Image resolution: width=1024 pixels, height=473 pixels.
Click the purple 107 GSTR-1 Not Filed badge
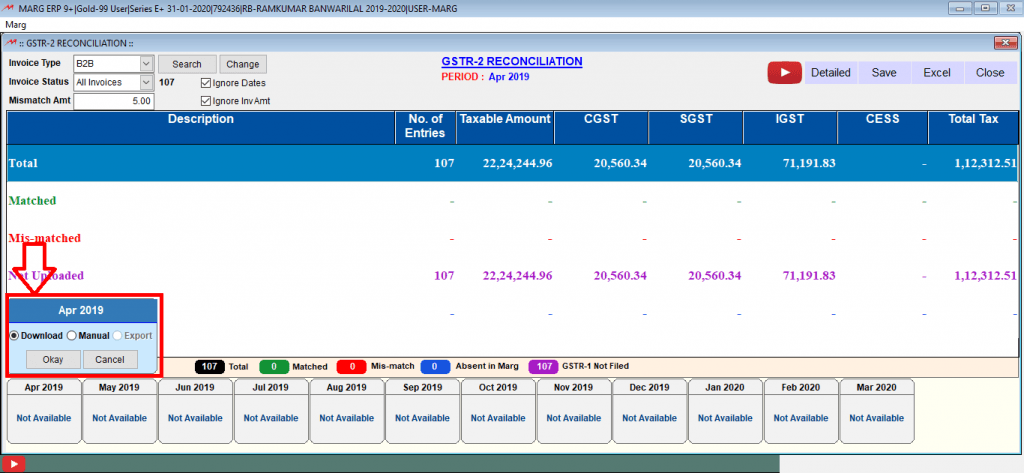pyautogui.click(x=543, y=367)
